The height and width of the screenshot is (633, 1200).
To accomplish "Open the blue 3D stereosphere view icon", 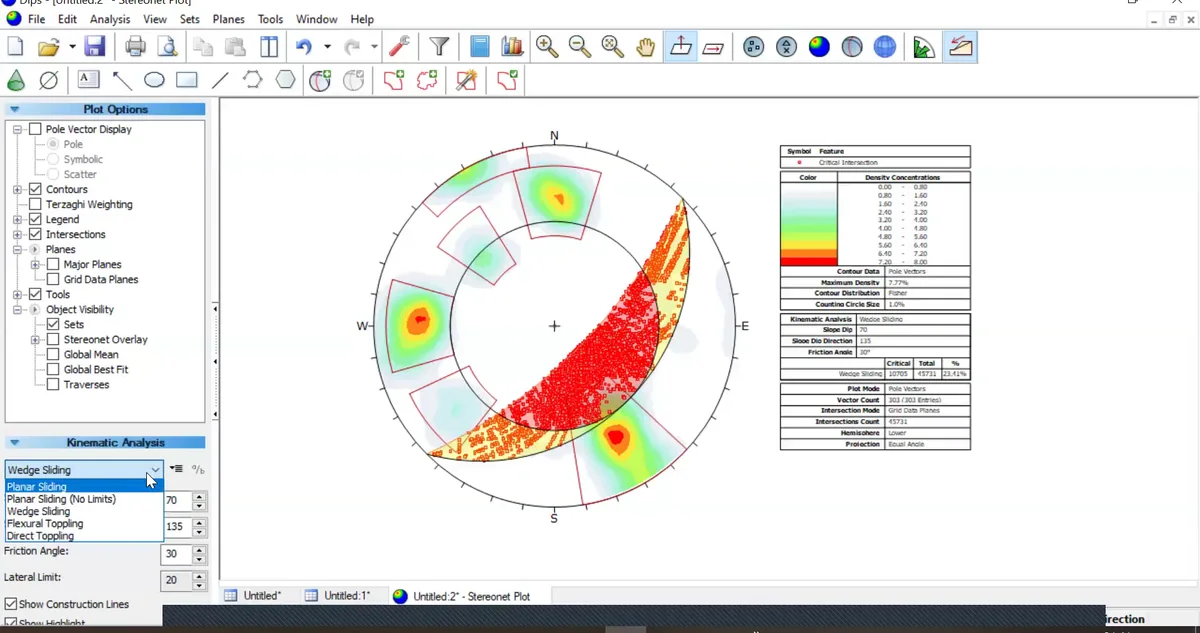I will point(885,46).
